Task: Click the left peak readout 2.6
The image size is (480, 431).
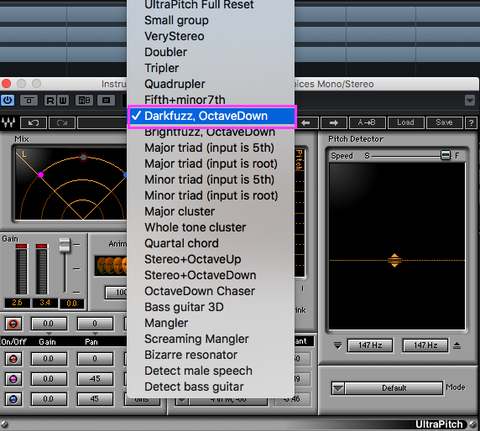Action: pos(17,303)
